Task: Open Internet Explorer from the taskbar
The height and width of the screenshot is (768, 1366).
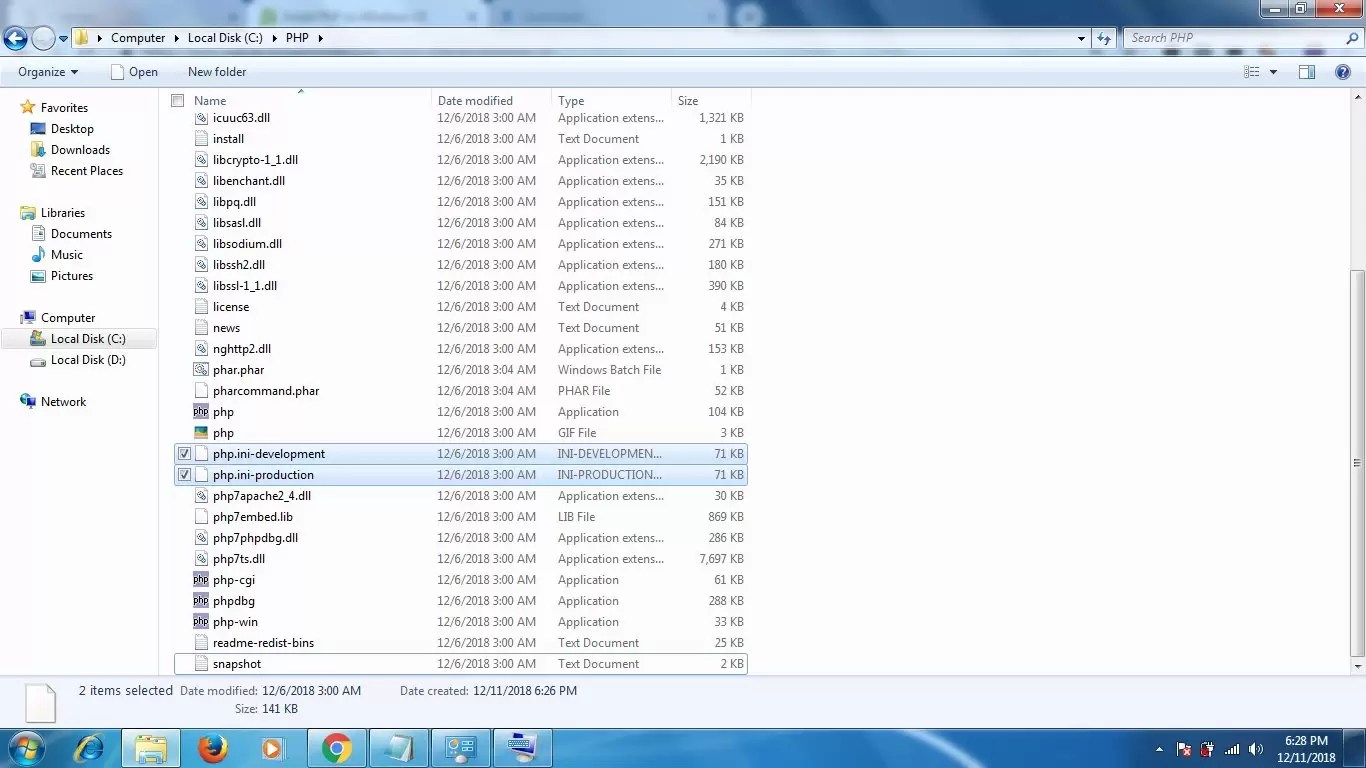Action: 90,748
